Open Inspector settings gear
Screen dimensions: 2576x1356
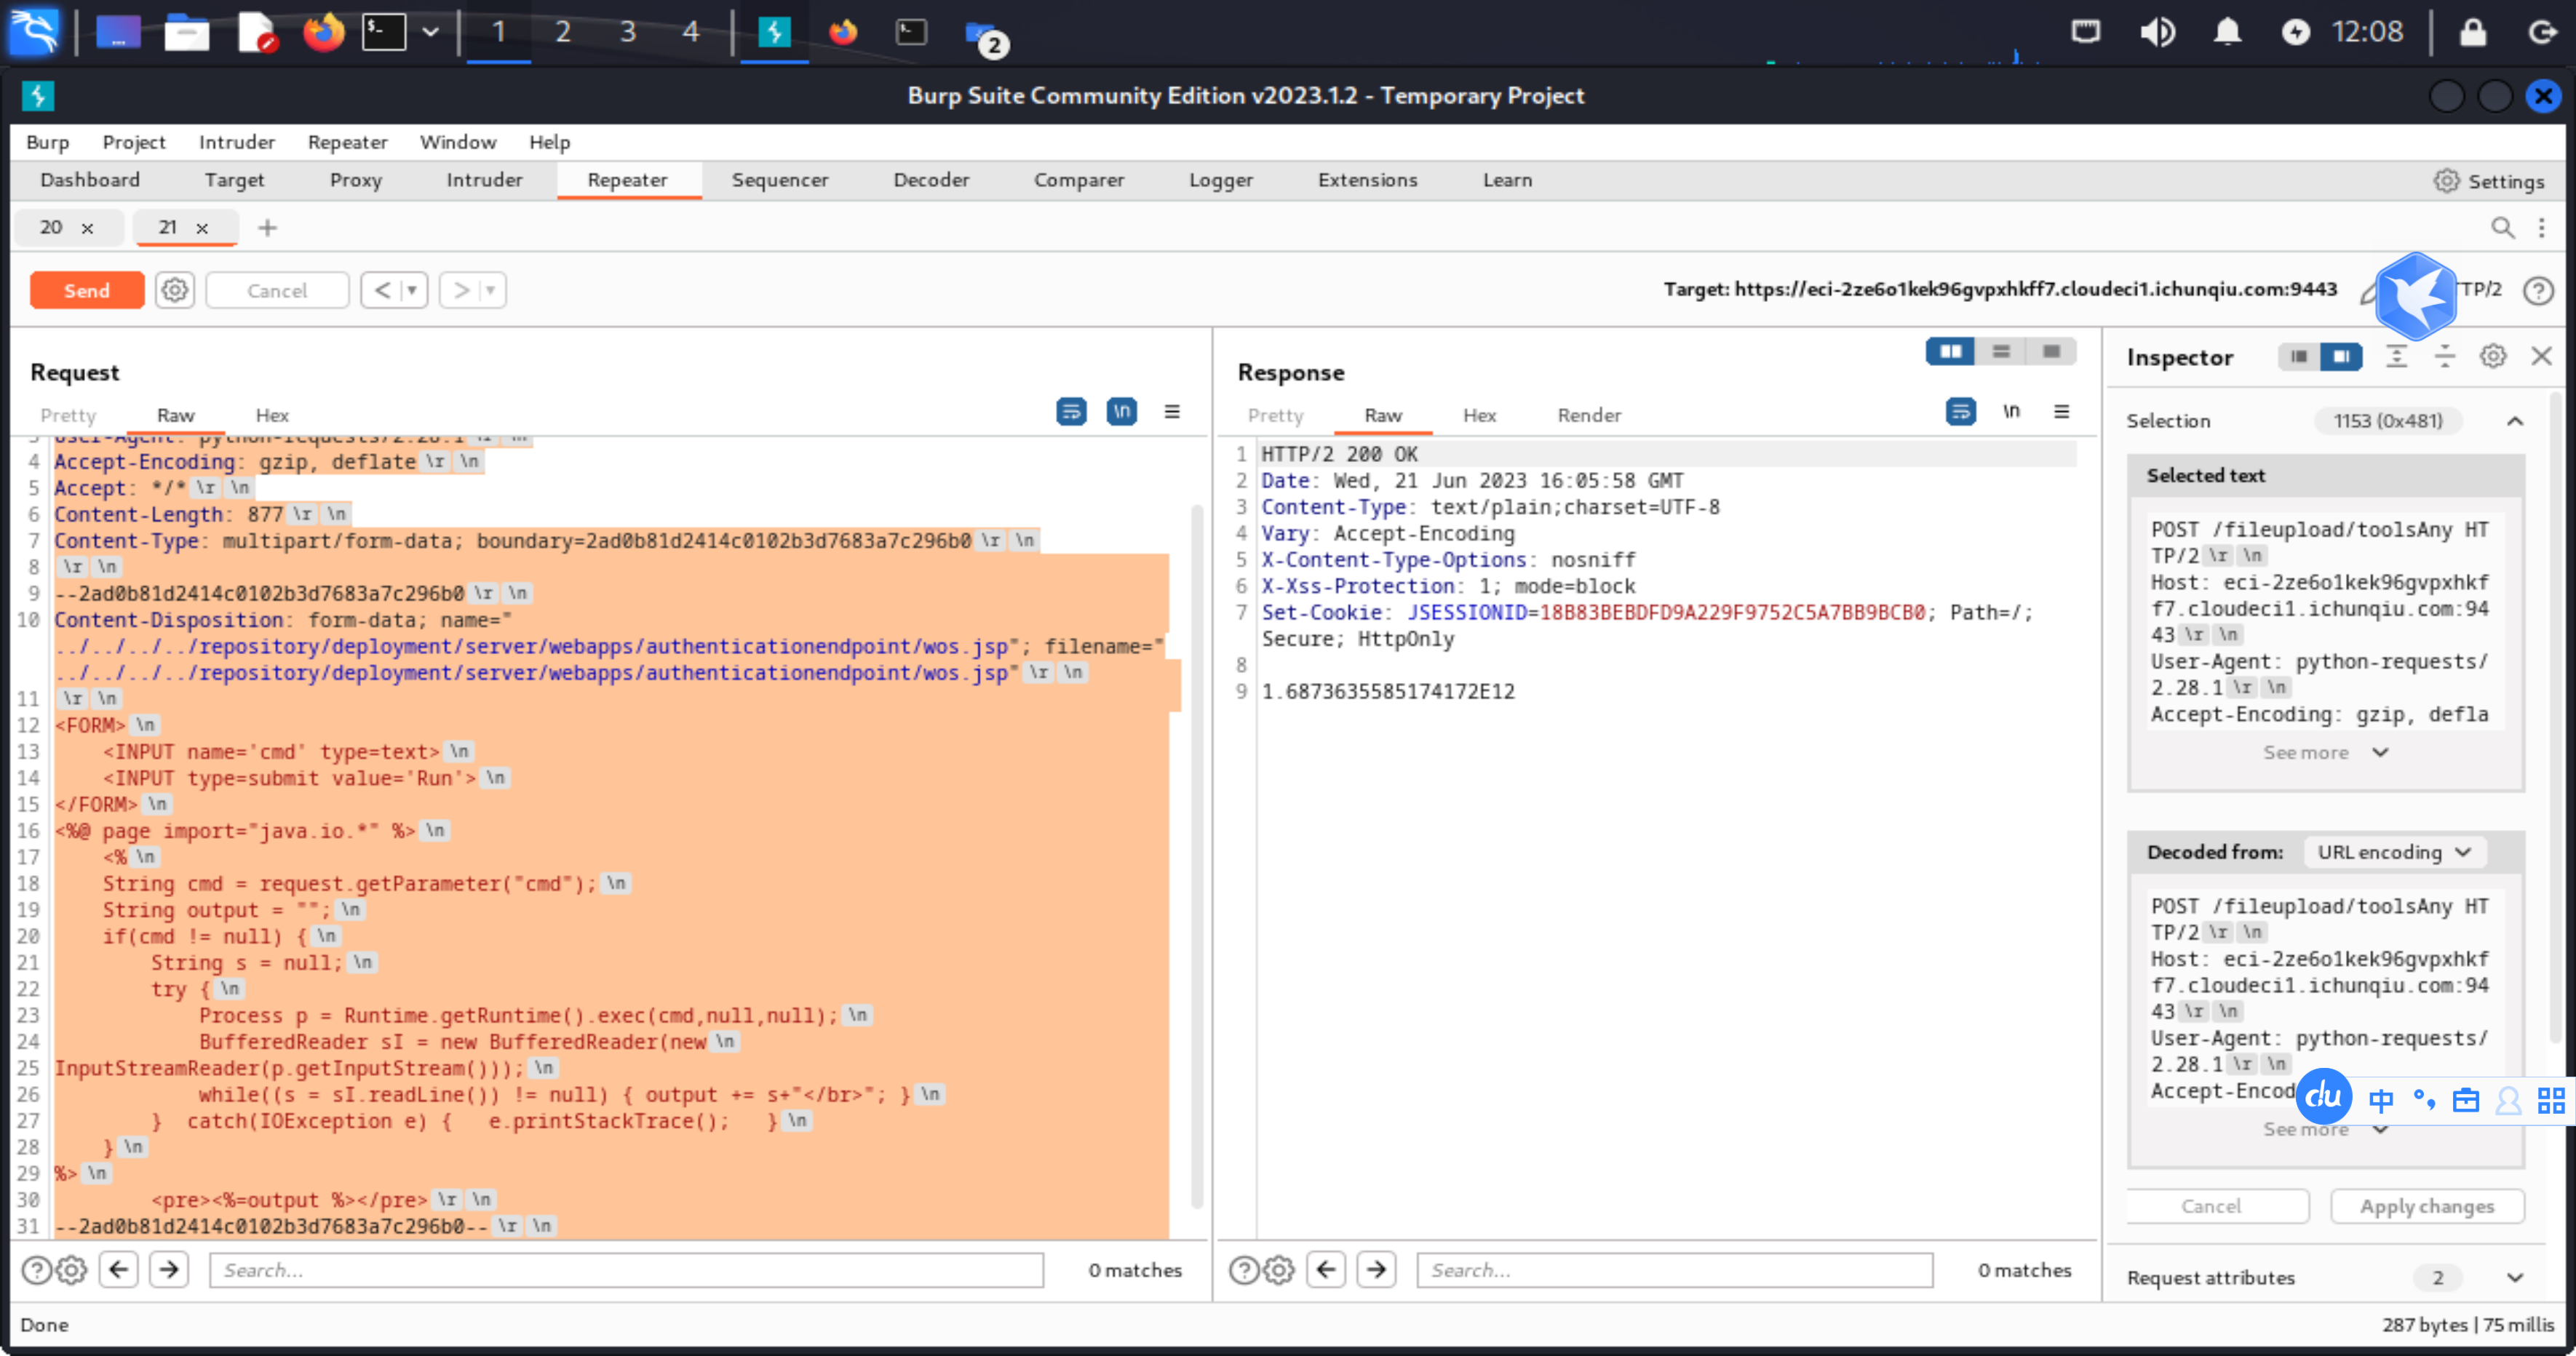point(2493,357)
